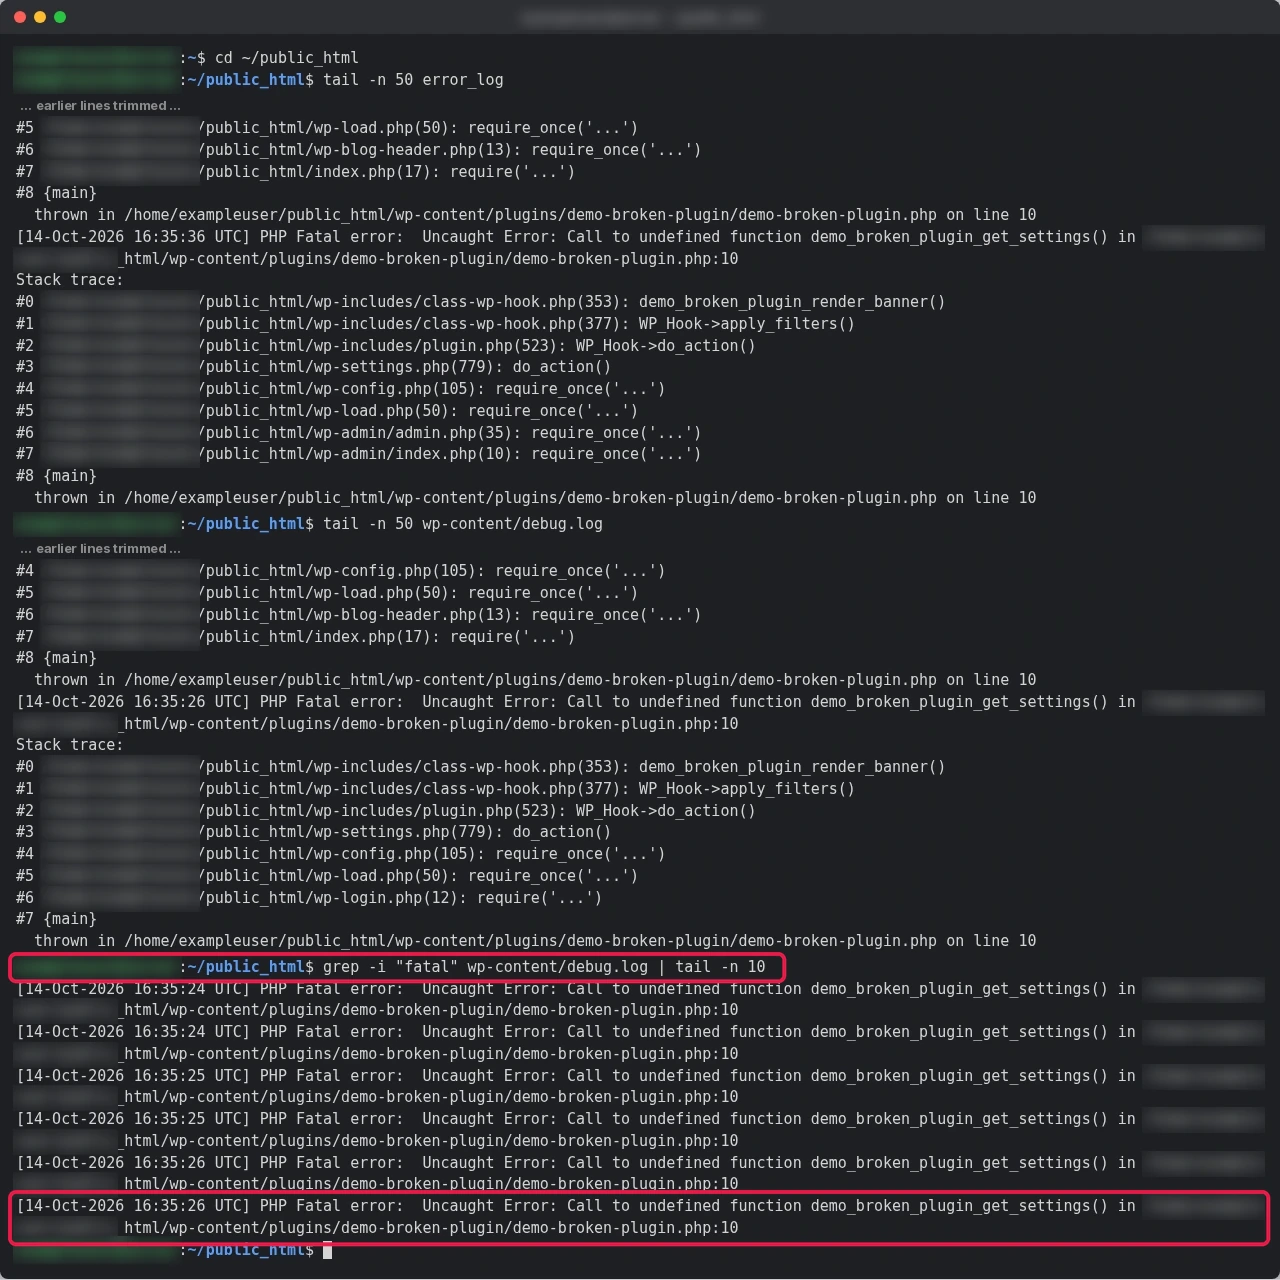
Task: Click the wp-login.php(12) stack frame
Action: [309, 898]
